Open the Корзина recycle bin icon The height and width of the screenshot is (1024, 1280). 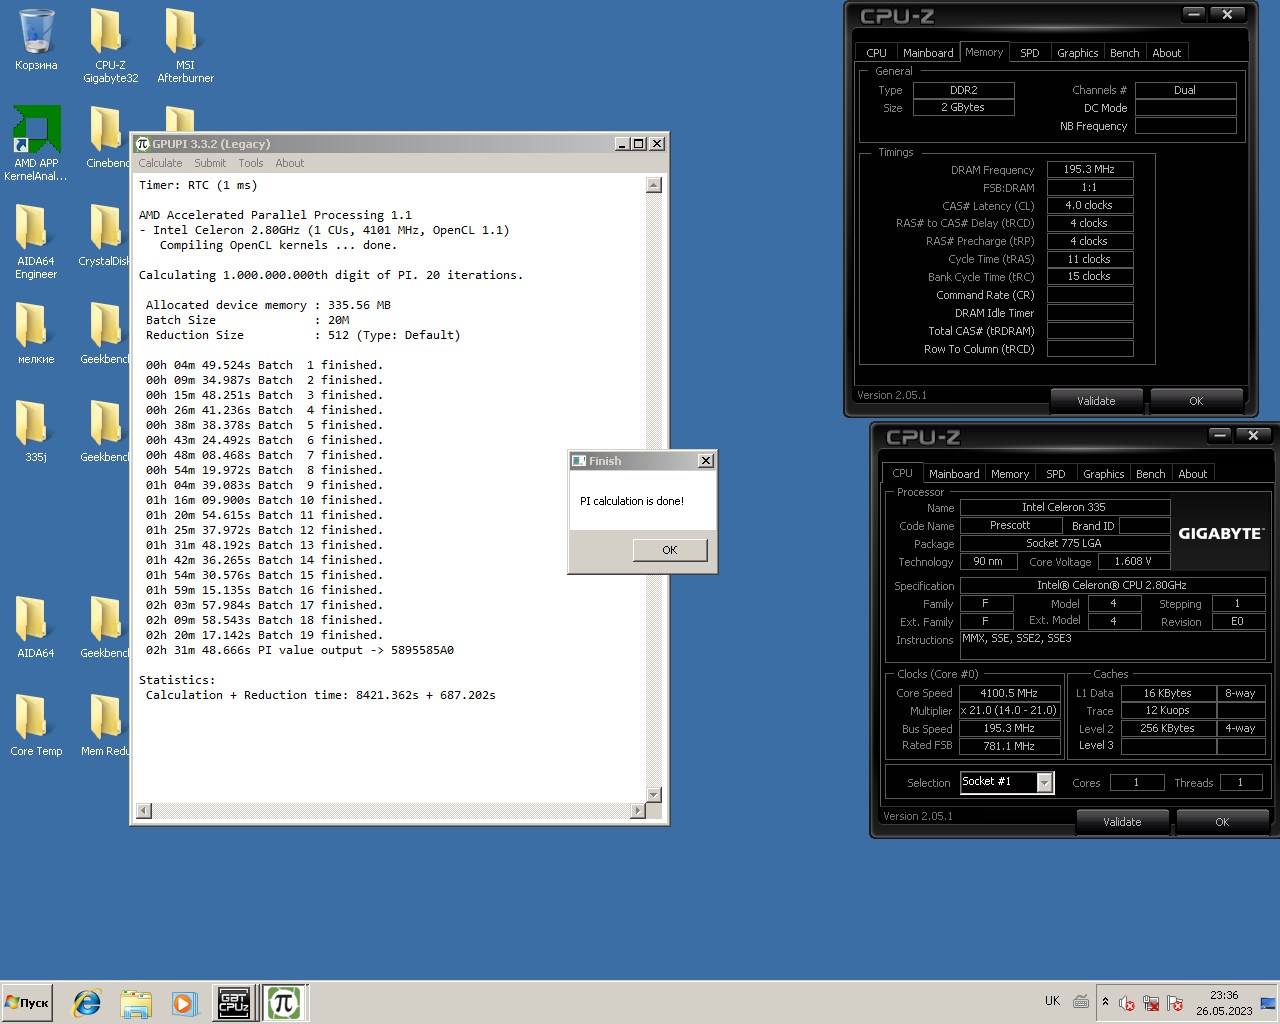pyautogui.click(x=36, y=40)
